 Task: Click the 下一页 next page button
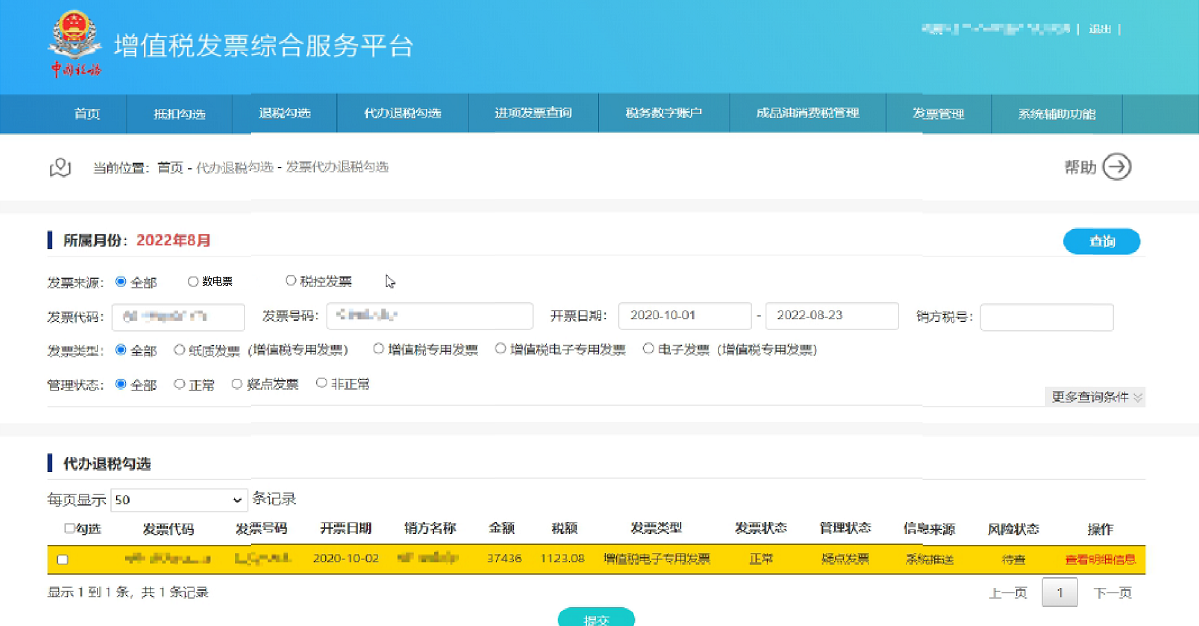1112,593
